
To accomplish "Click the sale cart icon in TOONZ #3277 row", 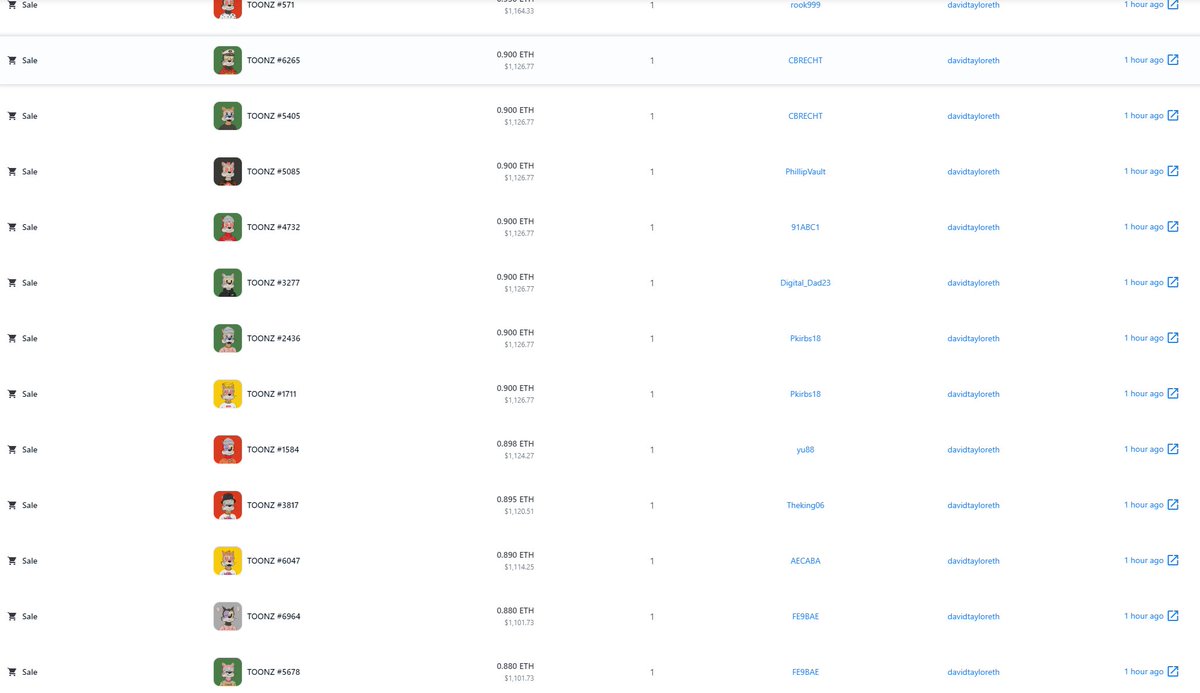I will [12, 283].
